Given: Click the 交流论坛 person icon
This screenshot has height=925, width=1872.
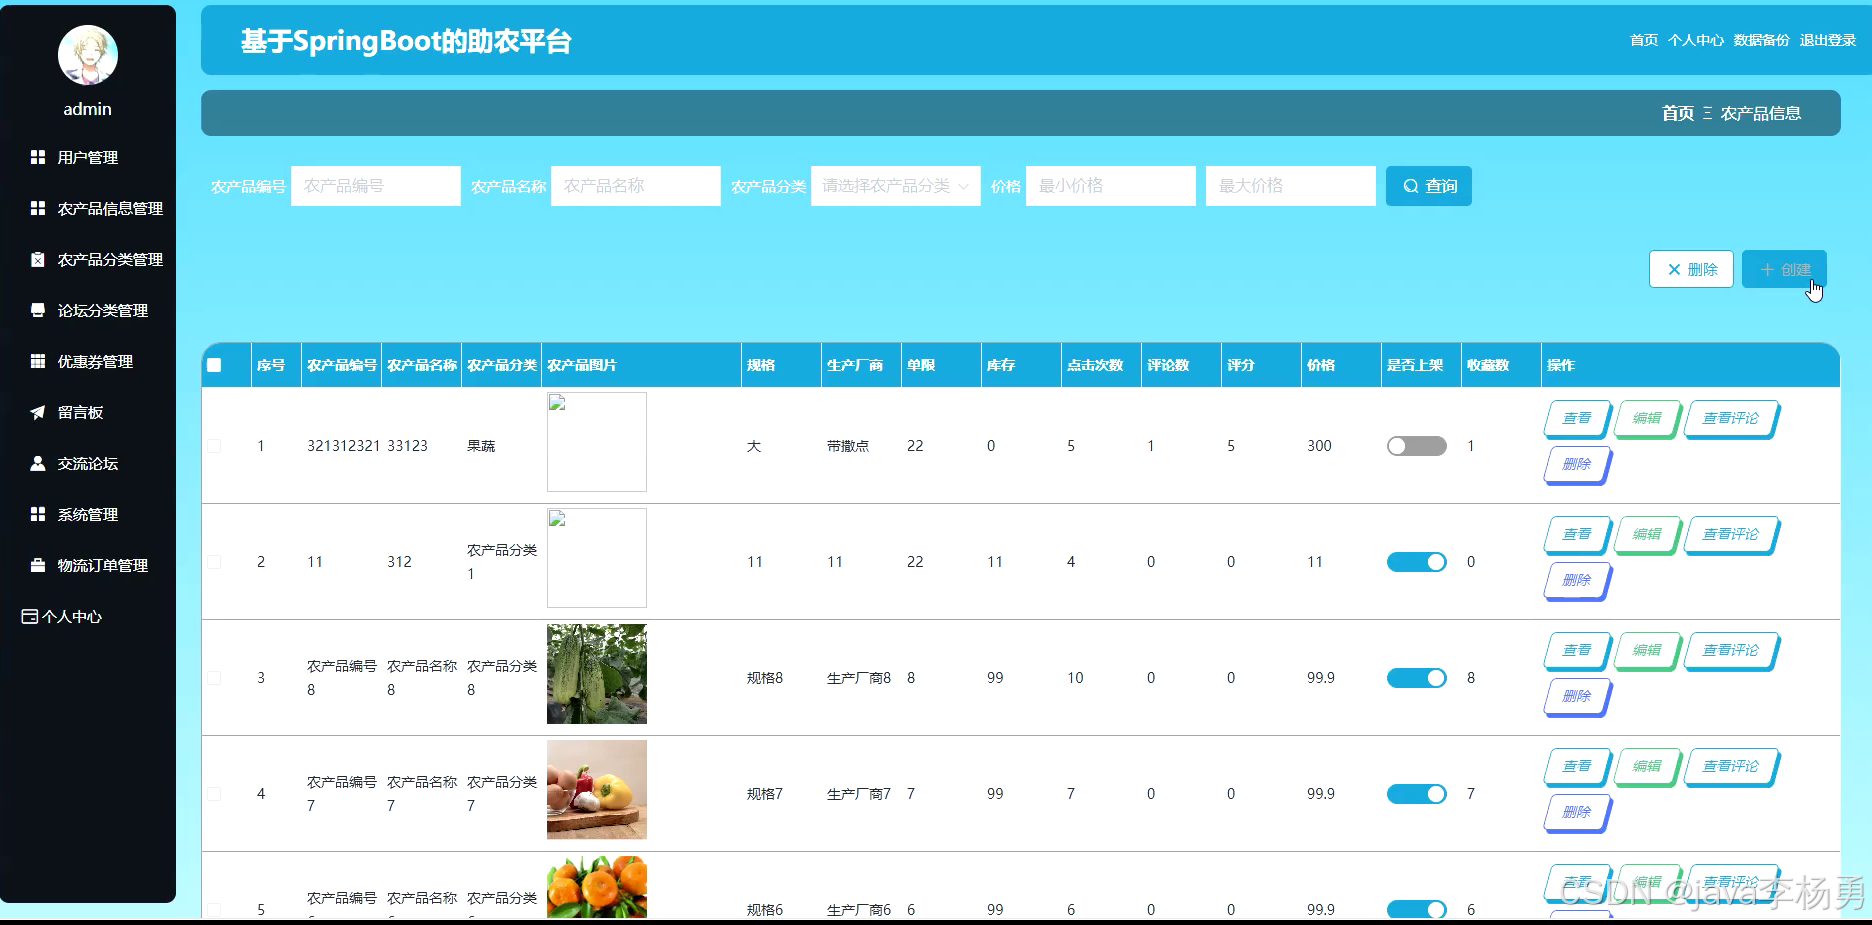Looking at the screenshot, I should pos(38,463).
